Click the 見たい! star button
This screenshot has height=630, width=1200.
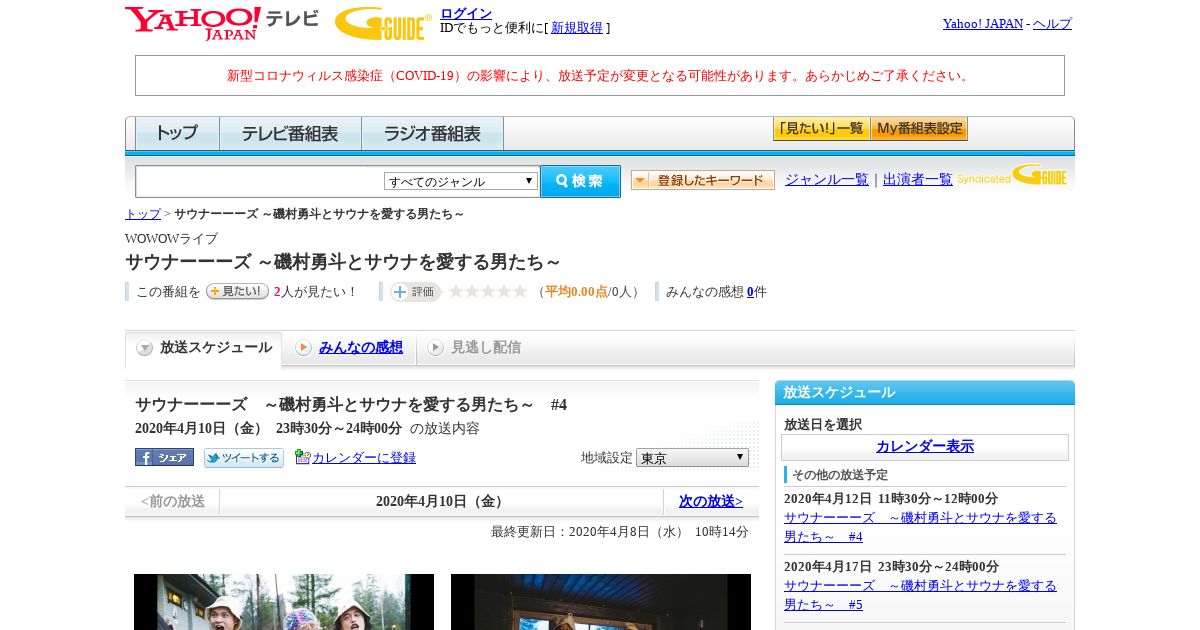(237, 291)
